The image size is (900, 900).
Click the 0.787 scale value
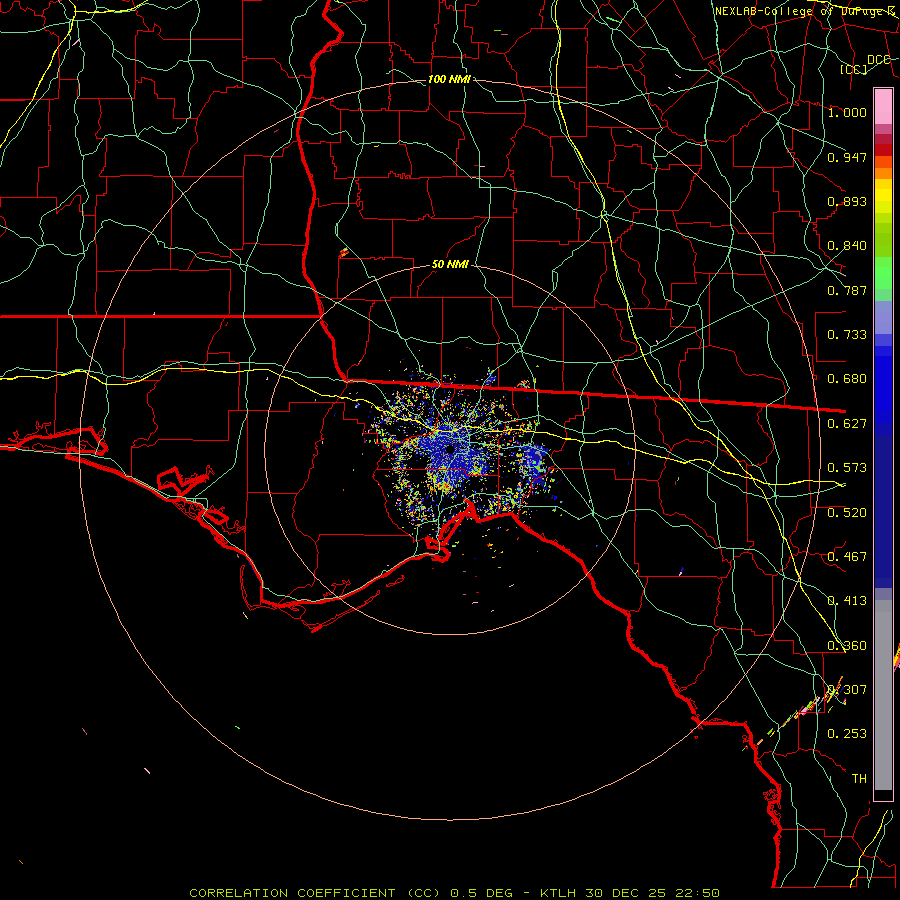point(847,290)
